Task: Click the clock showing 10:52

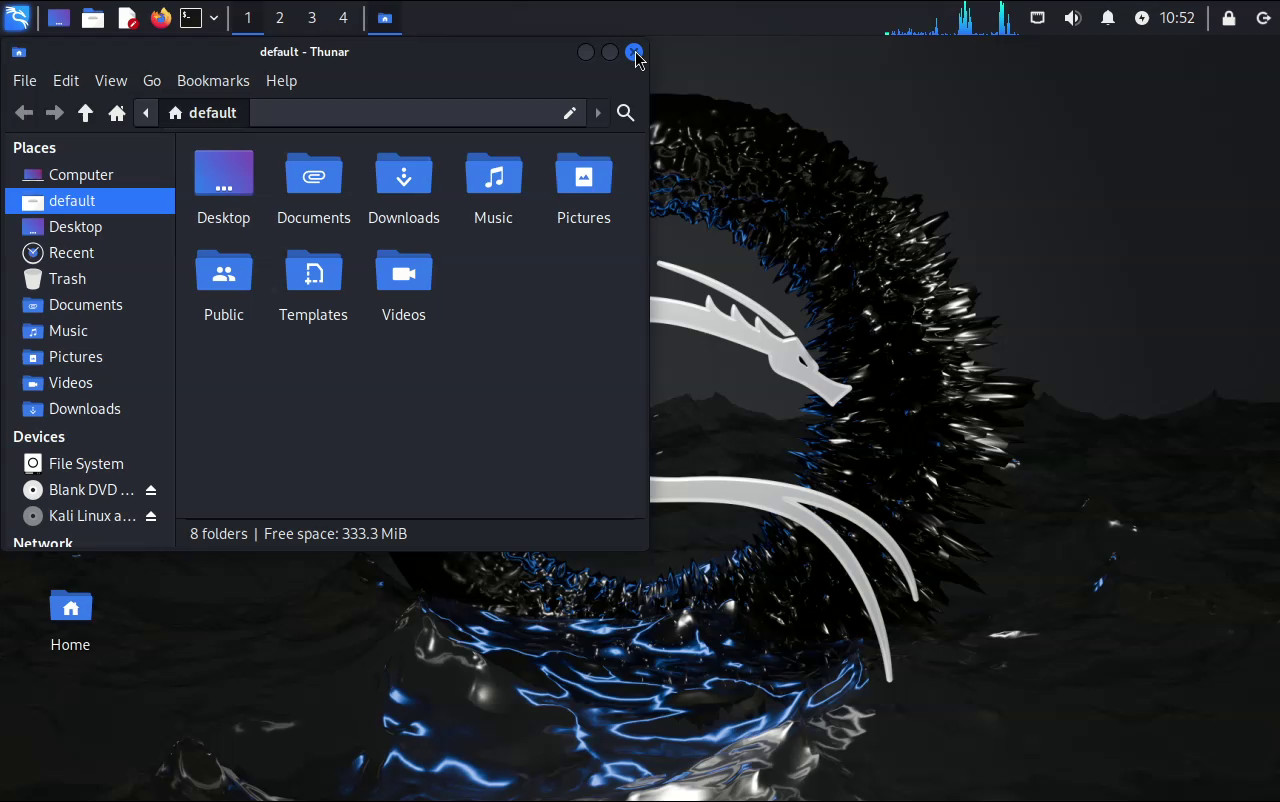Action: coord(1177,18)
